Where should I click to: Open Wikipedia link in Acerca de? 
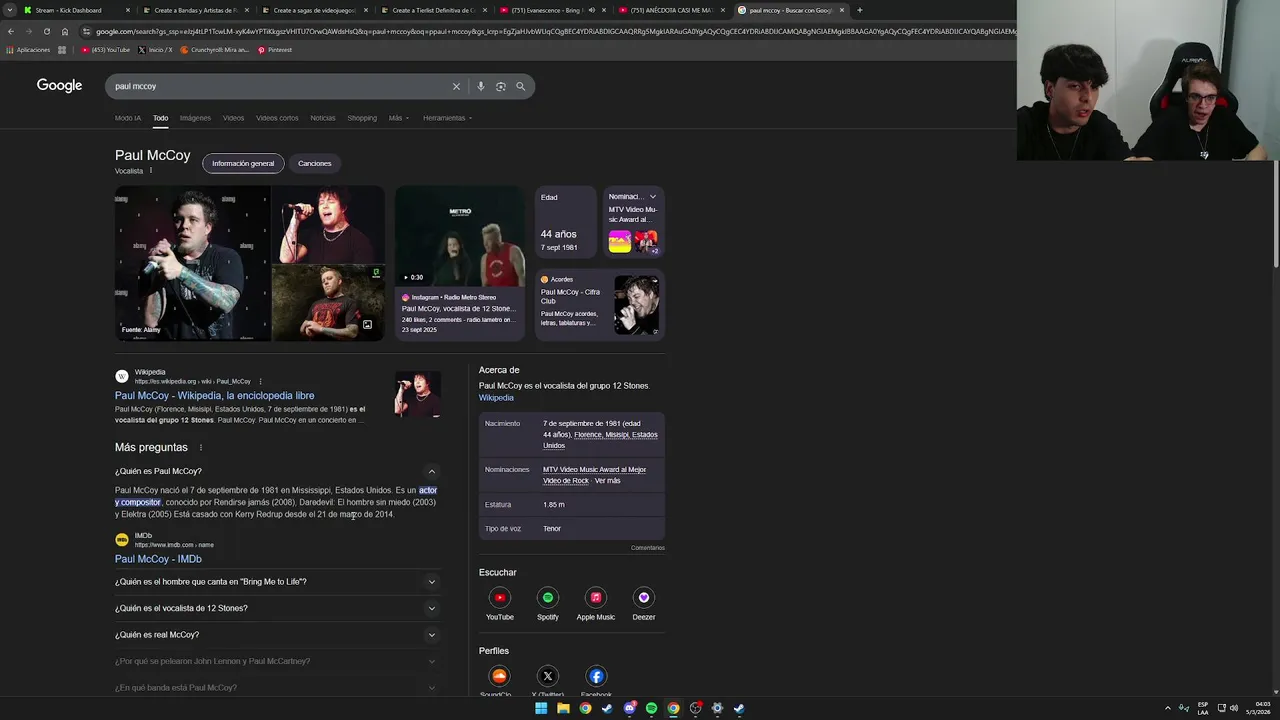pyautogui.click(x=496, y=398)
